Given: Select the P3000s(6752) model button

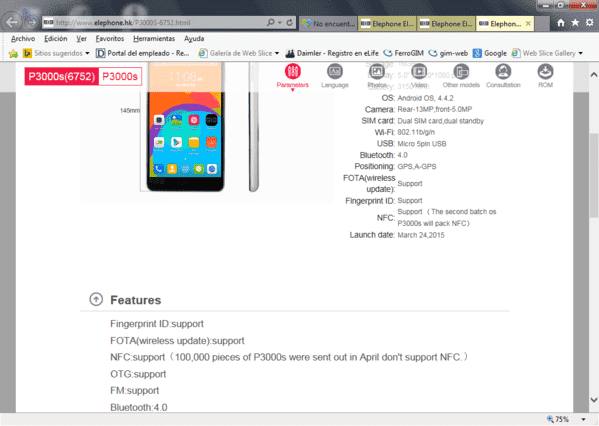Looking at the screenshot, I should (62, 76).
